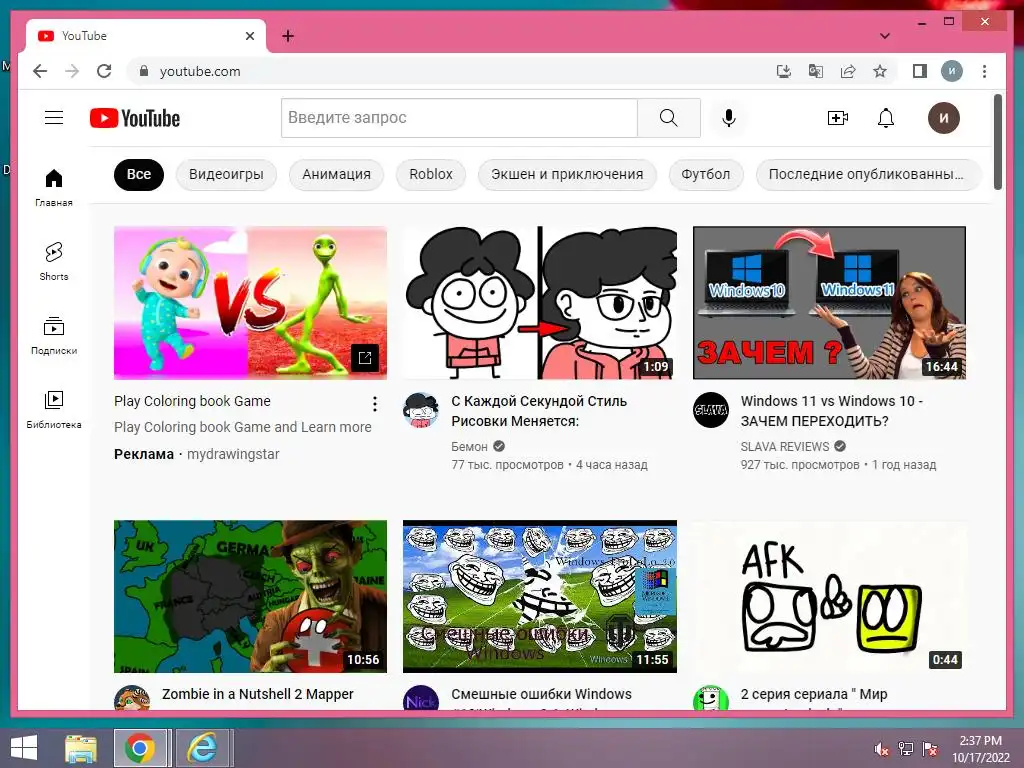This screenshot has width=1024, height=768.
Task: Open Chrome profile avatar
Action: point(952,71)
